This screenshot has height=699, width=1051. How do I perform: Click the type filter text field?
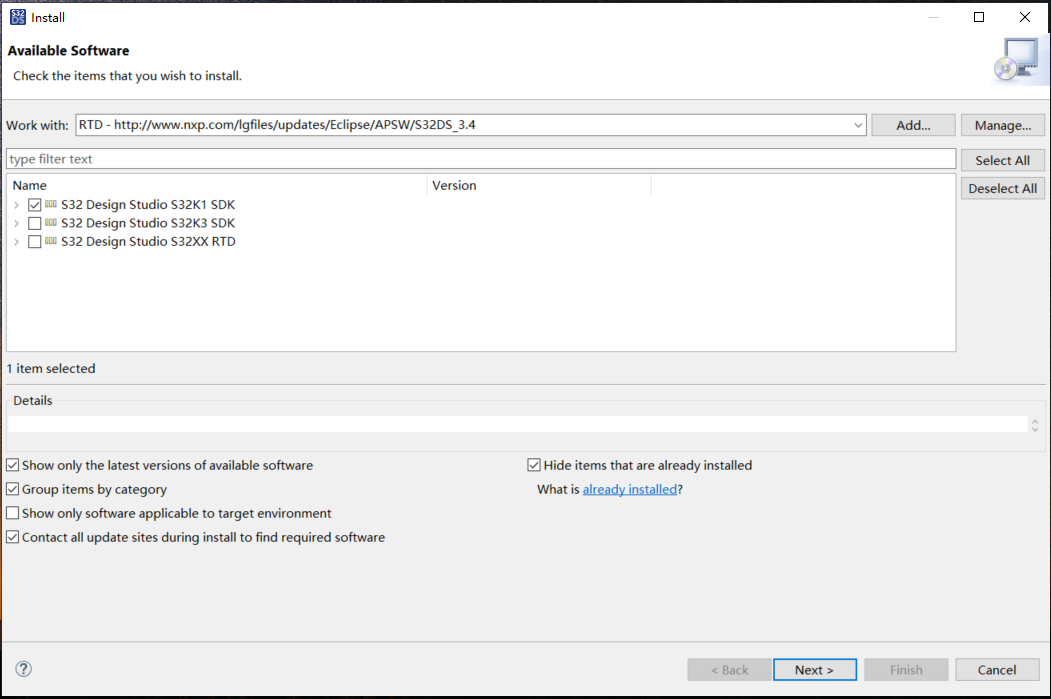tap(480, 159)
